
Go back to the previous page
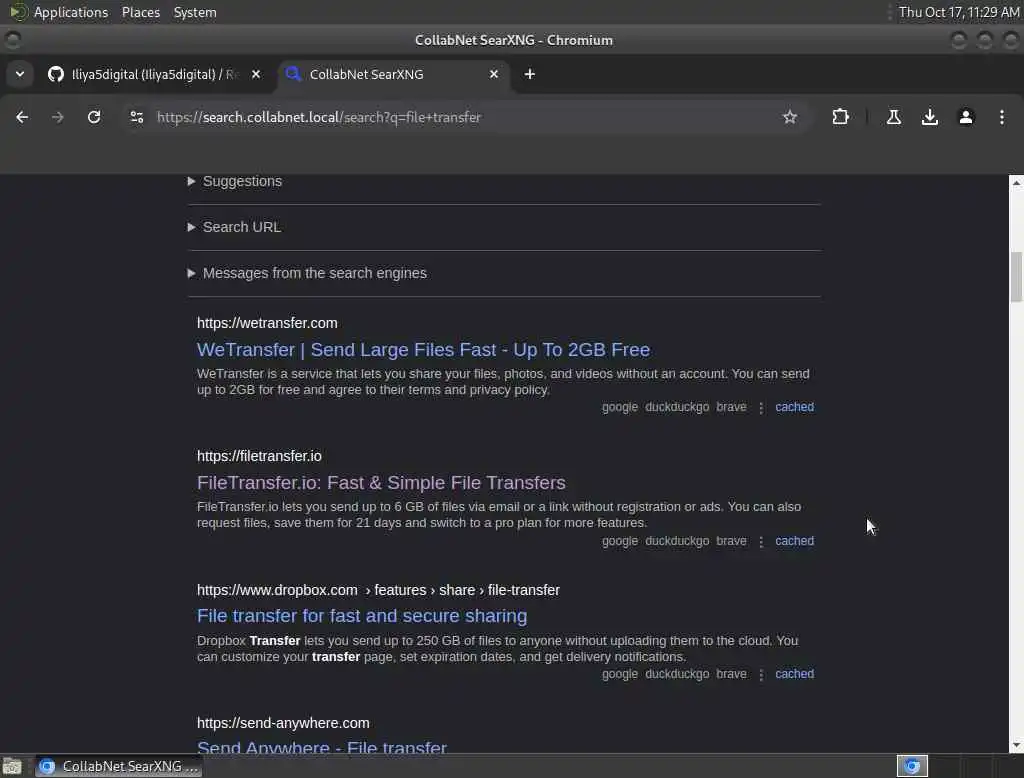(22, 117)
